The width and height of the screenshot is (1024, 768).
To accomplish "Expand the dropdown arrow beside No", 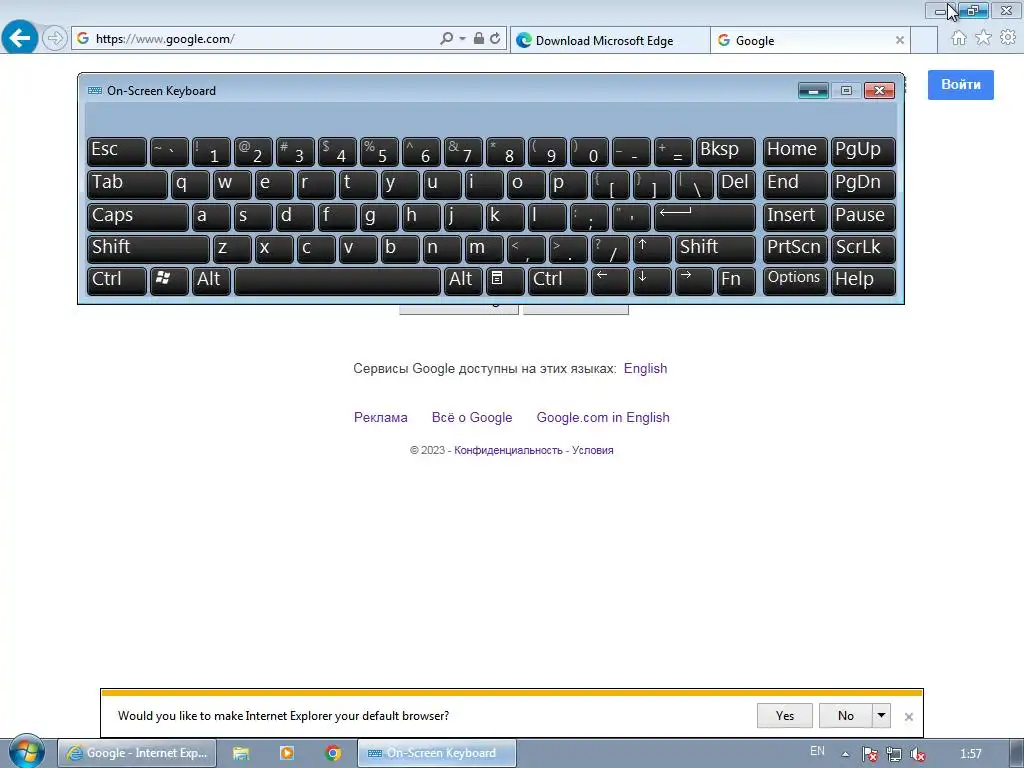I will click(882, 716).
